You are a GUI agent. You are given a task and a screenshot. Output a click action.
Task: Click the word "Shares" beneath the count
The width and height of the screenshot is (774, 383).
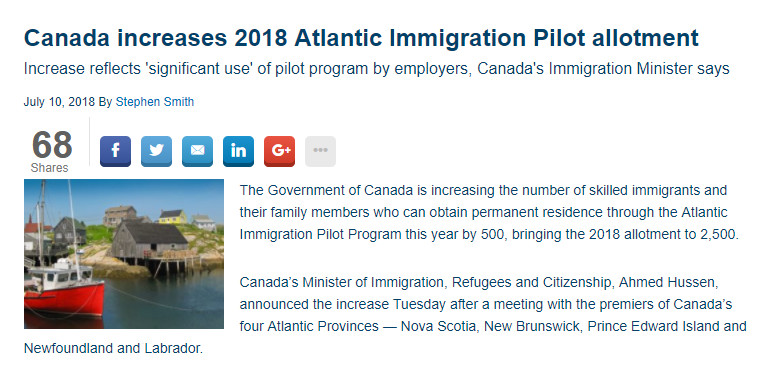click(49, 168)
